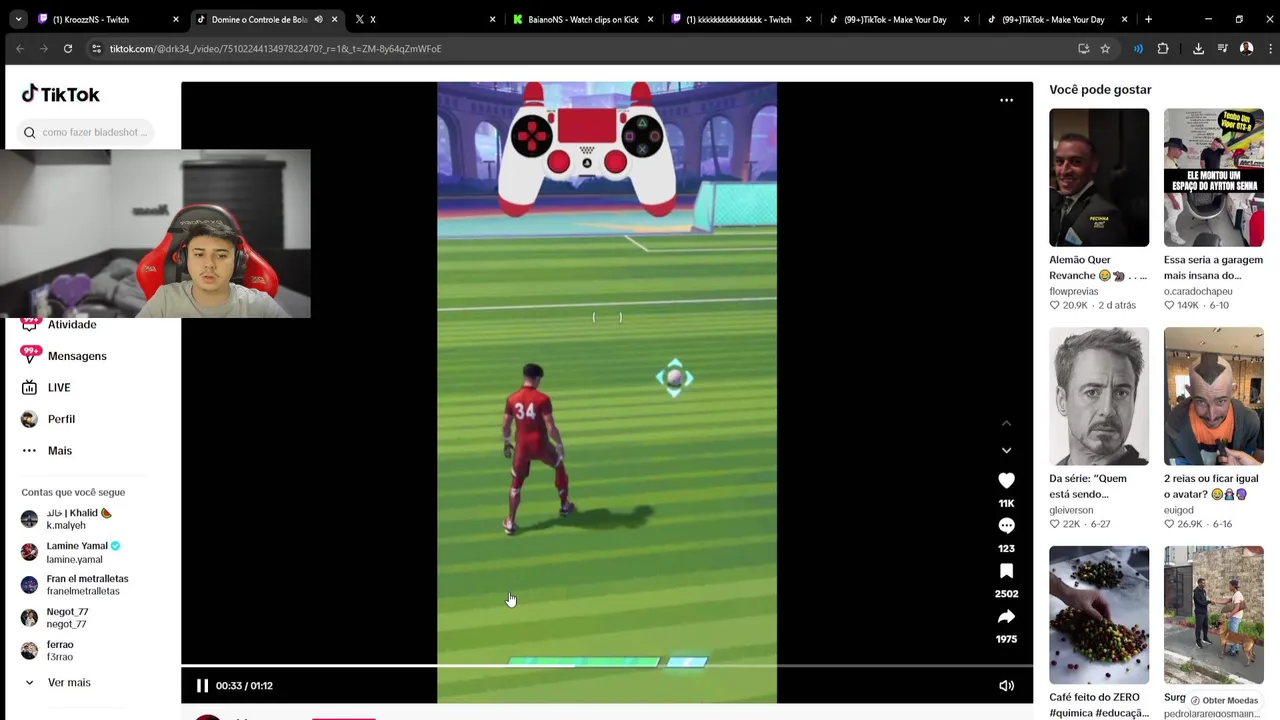This screenshot has height=720, width=1280.
Task: Open ferrao account
Action: (60, 650)
